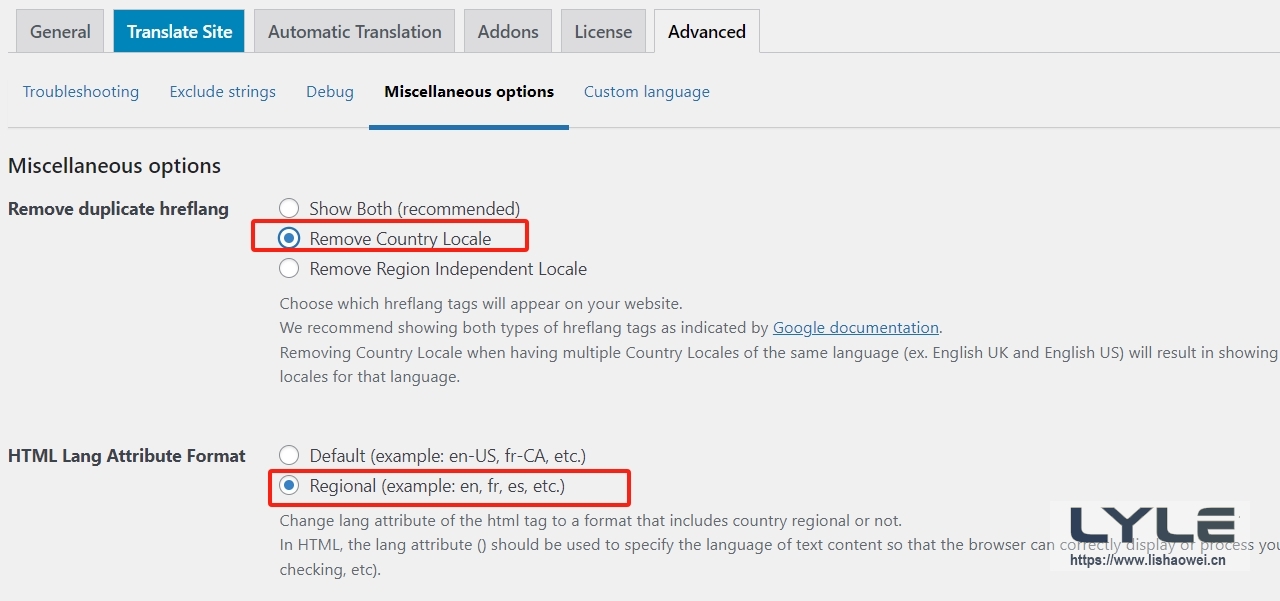Switch to the Translate Site tab

tap(179, 32)
